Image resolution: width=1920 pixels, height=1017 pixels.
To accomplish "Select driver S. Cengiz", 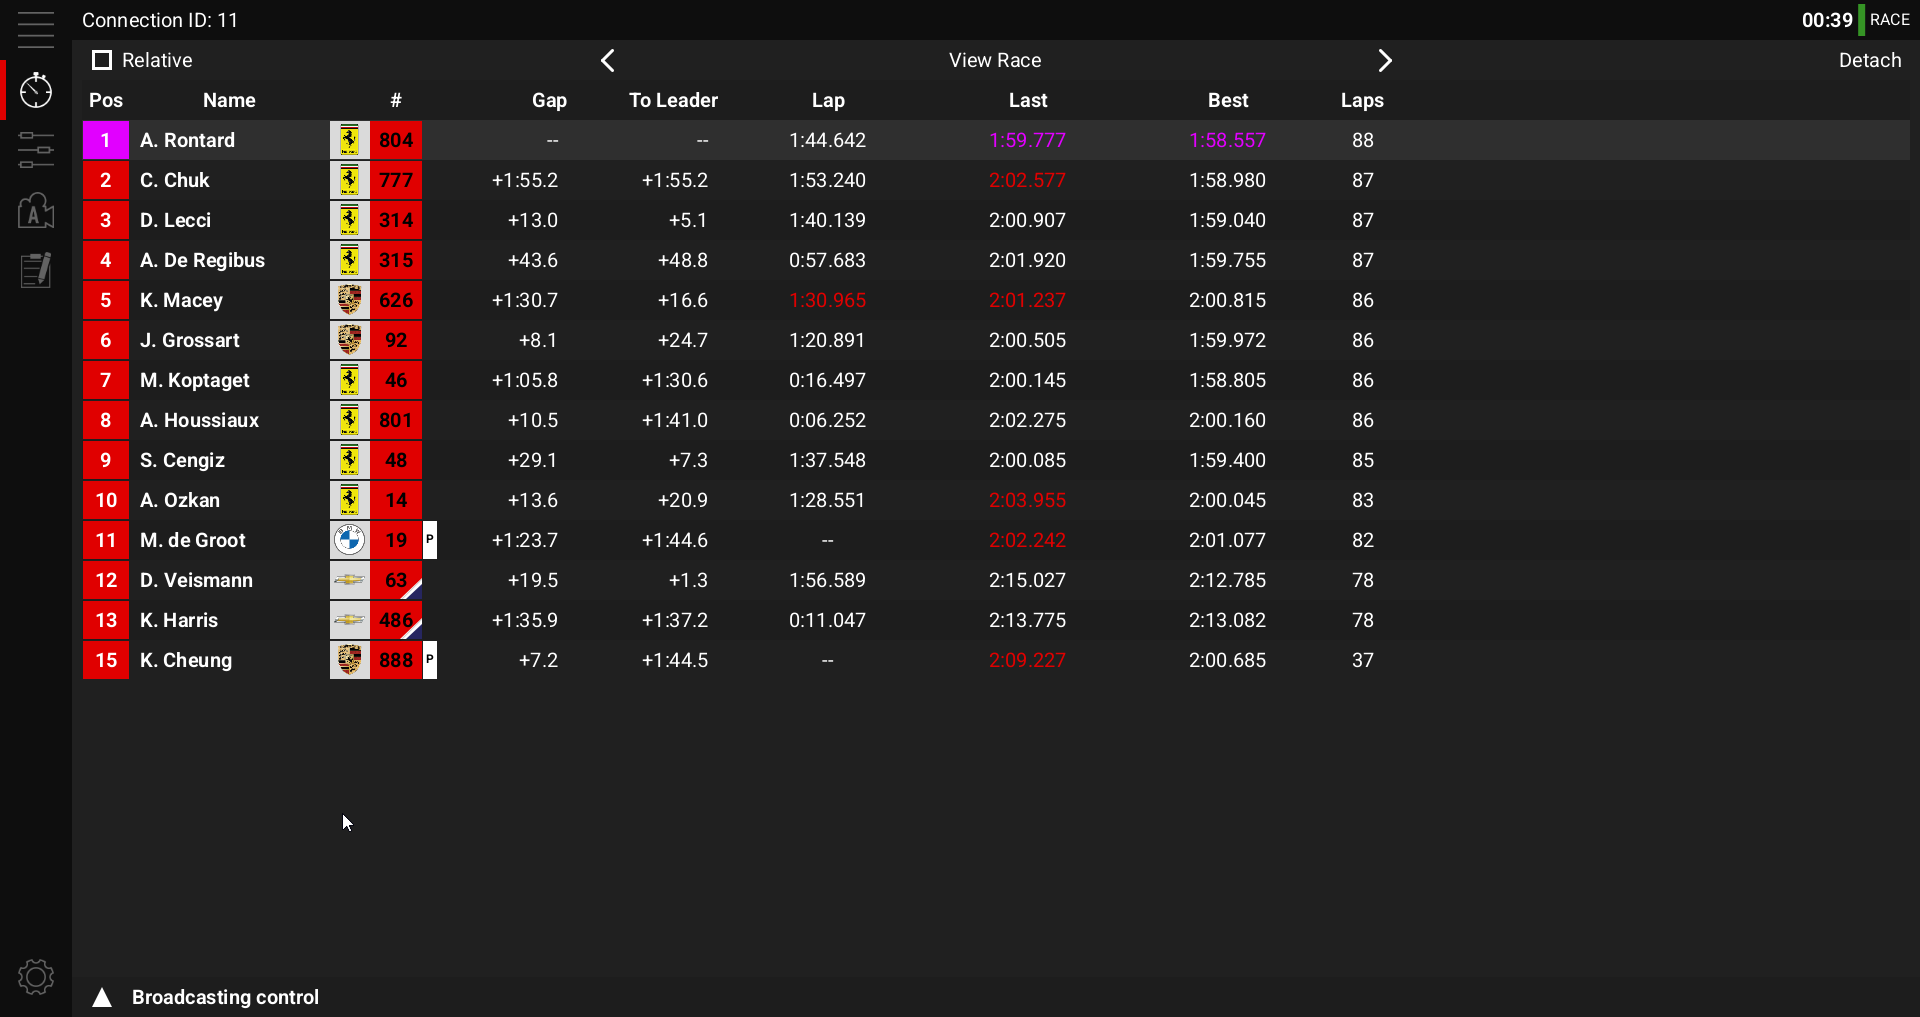I will [182, 460].
